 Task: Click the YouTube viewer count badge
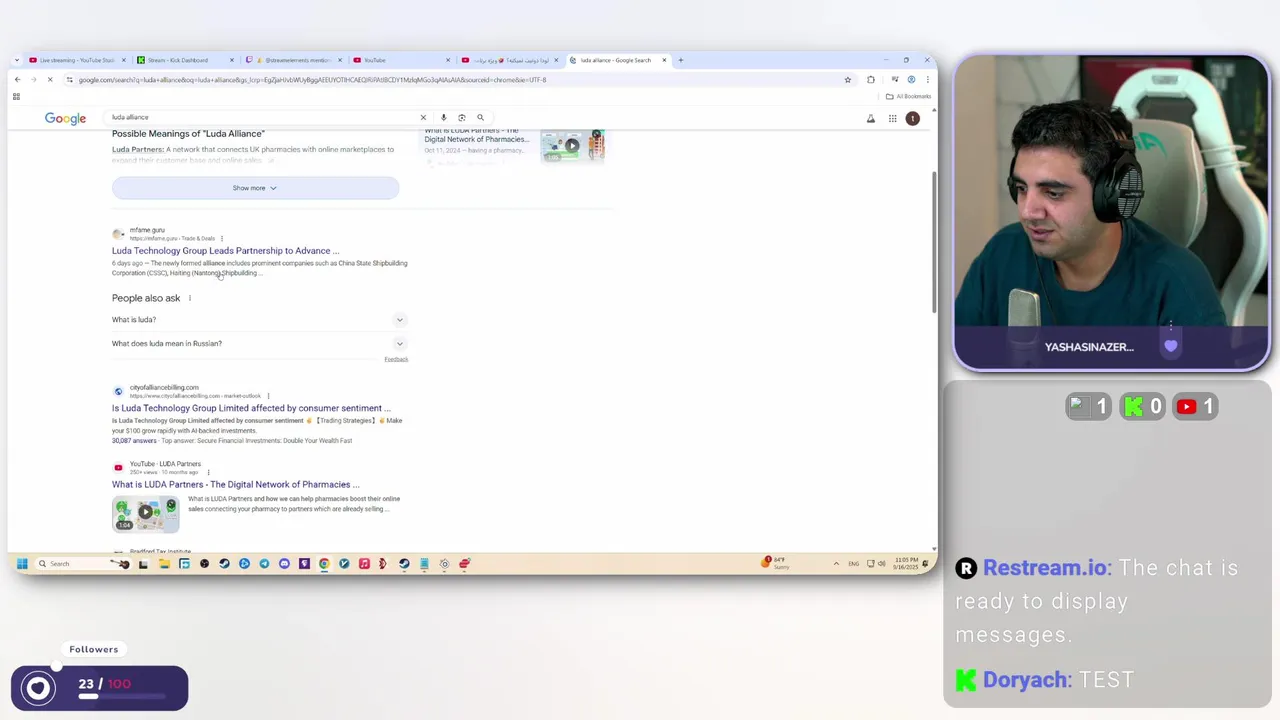(x=1195, y=406)
